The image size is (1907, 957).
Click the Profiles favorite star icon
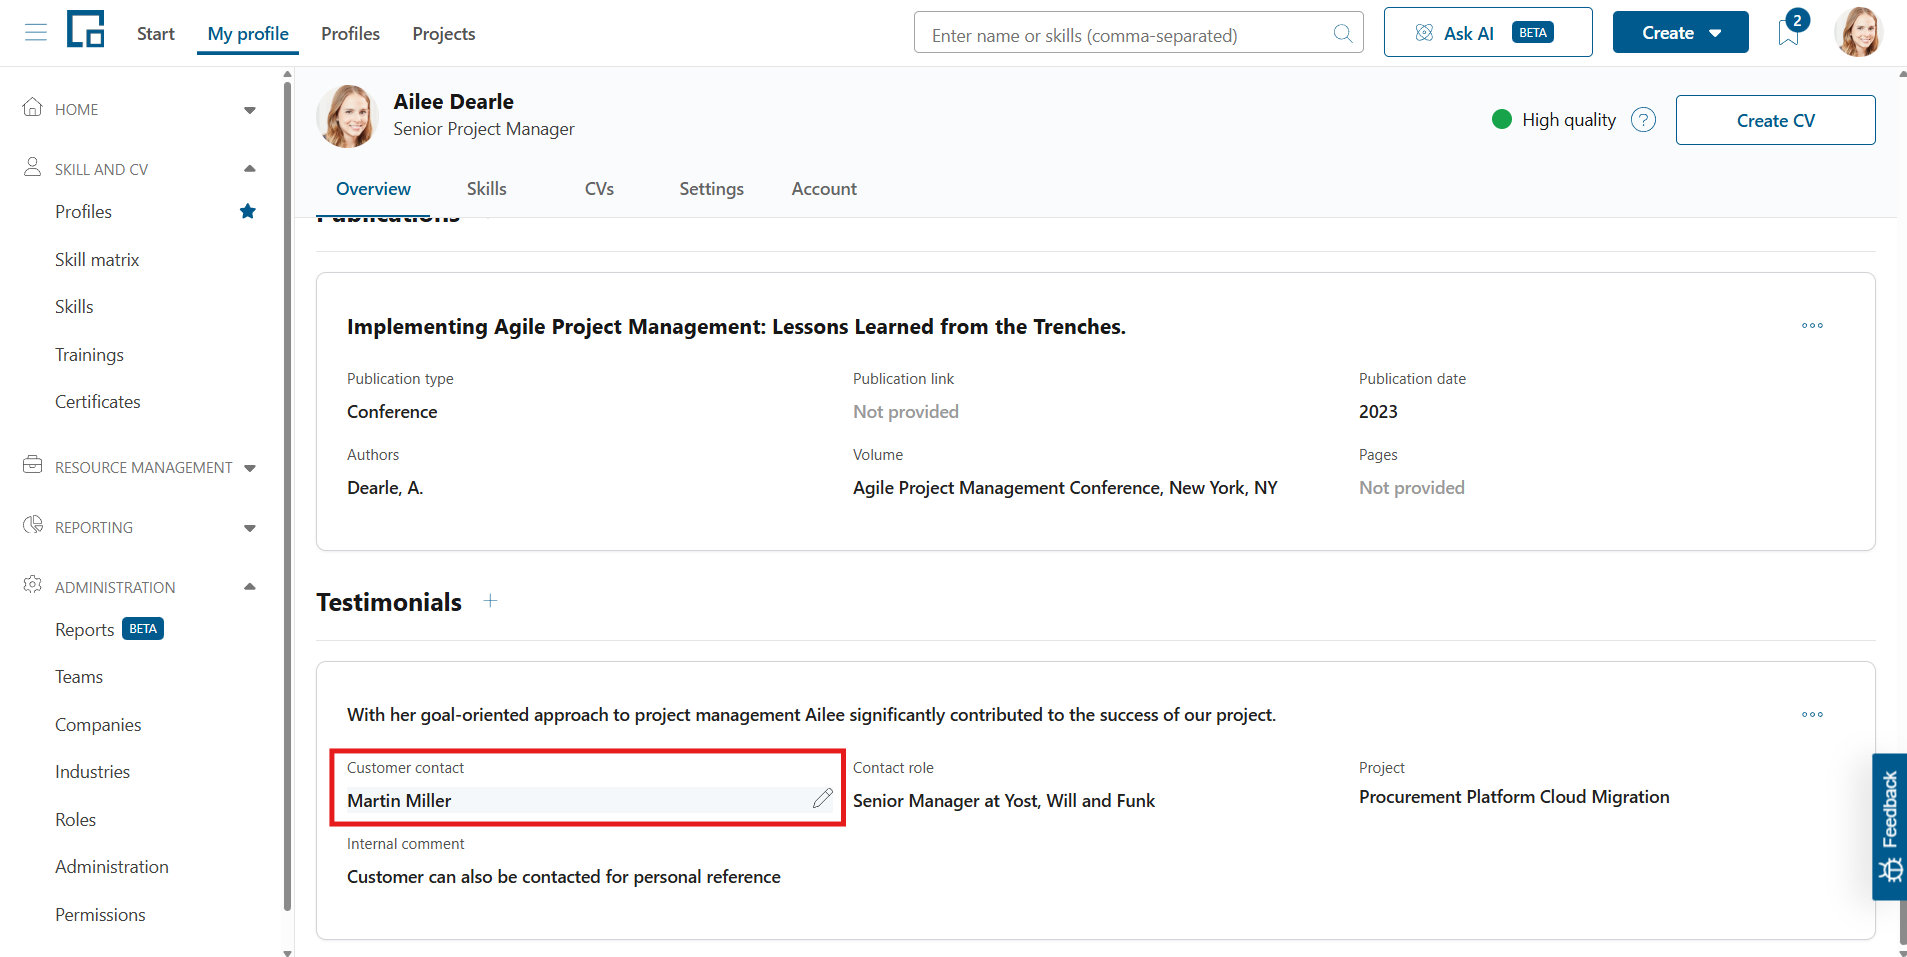(x=248, y=211)
